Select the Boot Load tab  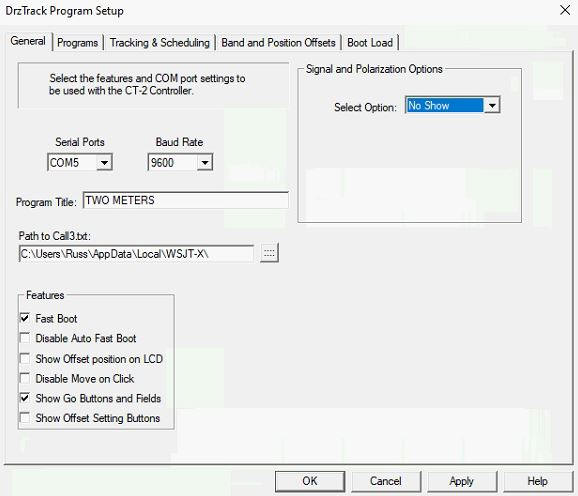coord(370,43)
